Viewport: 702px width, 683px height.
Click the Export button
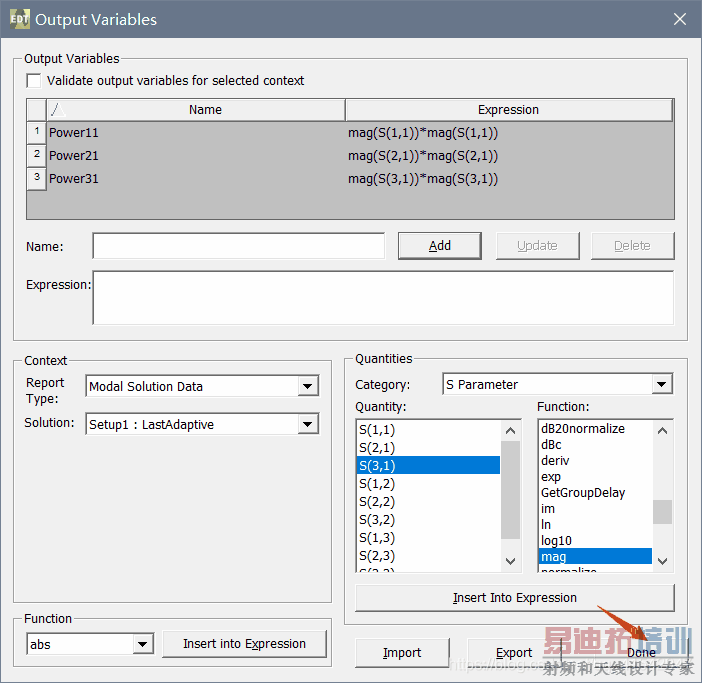point(514,653)
